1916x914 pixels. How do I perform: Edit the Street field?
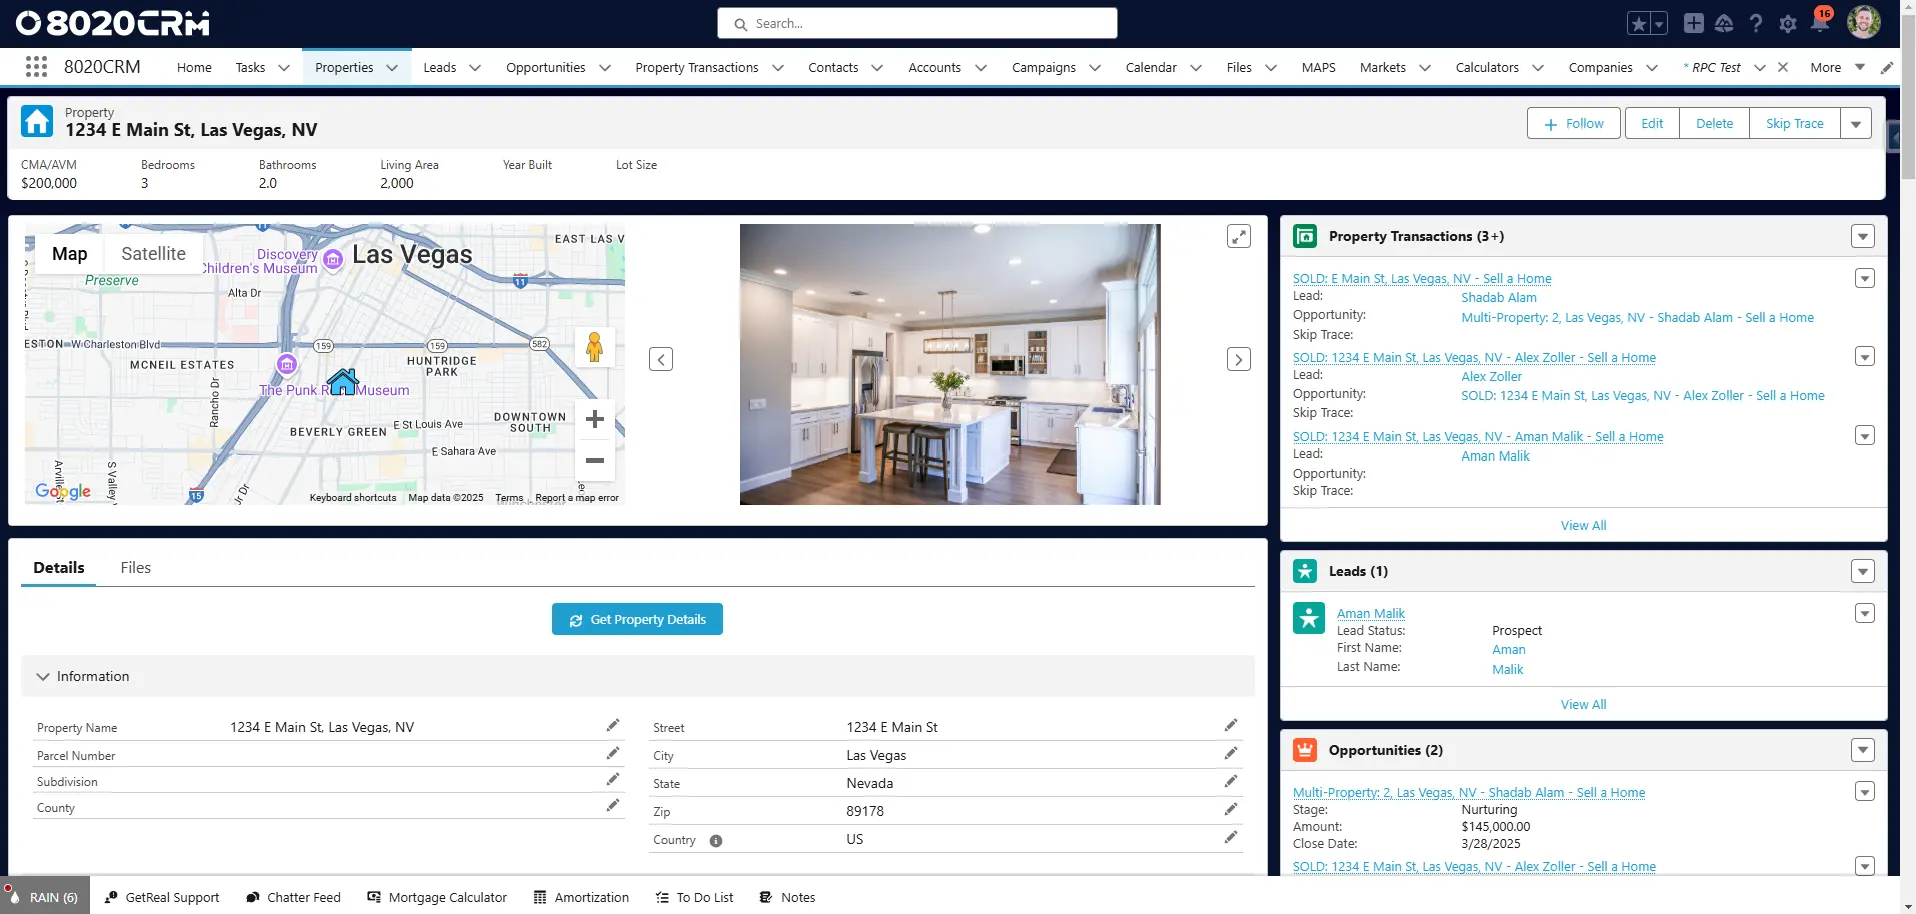pyautogui.click(x=1231, y=725)
